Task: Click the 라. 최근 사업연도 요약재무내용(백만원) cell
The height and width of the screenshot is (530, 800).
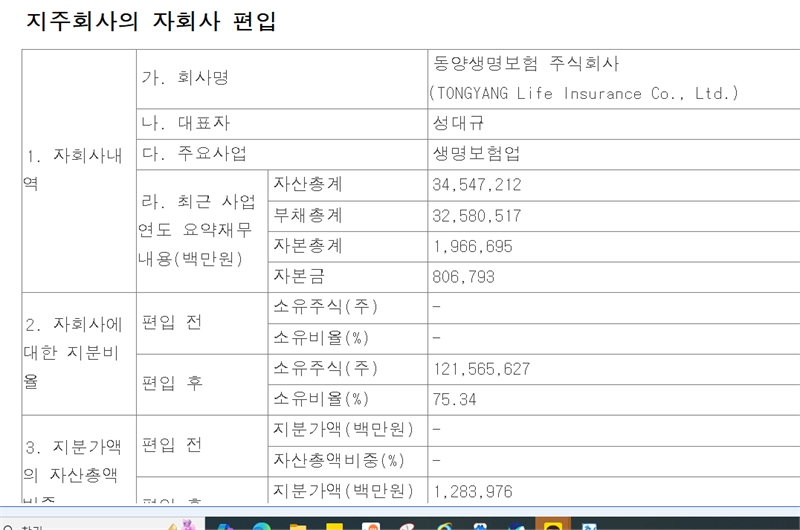Action: (x=202, y=231)
